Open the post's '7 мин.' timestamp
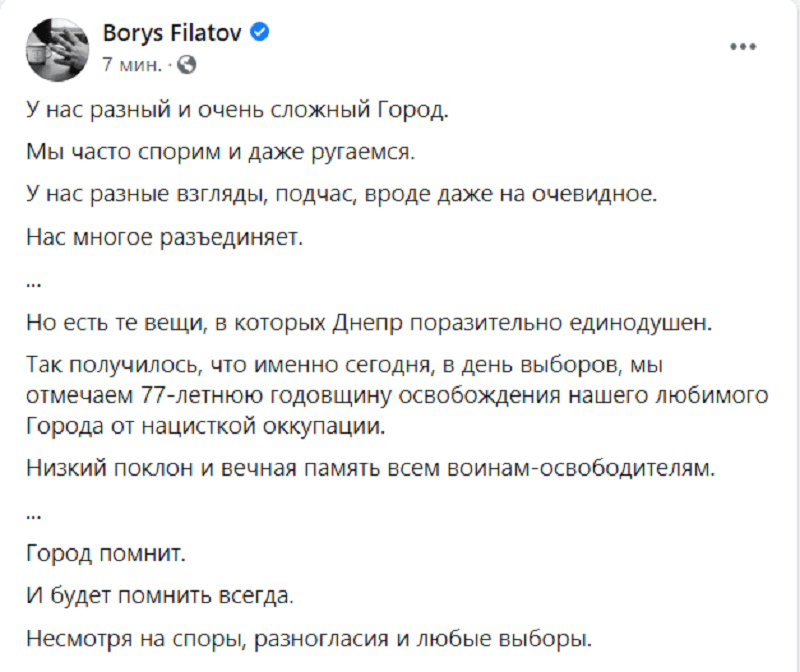Screen dimensions: 800x672 [132, 63]
